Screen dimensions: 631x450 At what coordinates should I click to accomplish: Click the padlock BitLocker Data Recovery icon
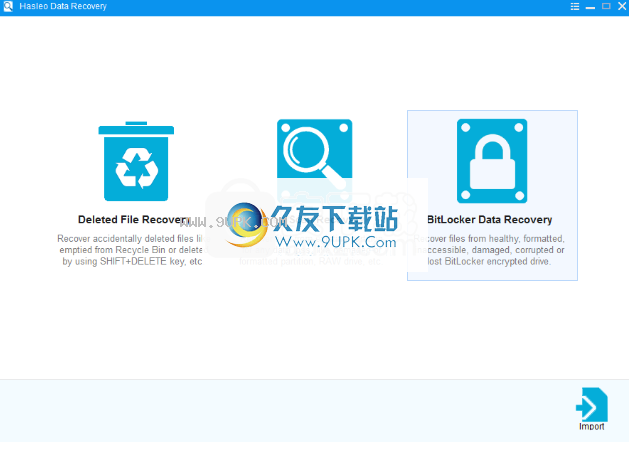click(492, 161)
